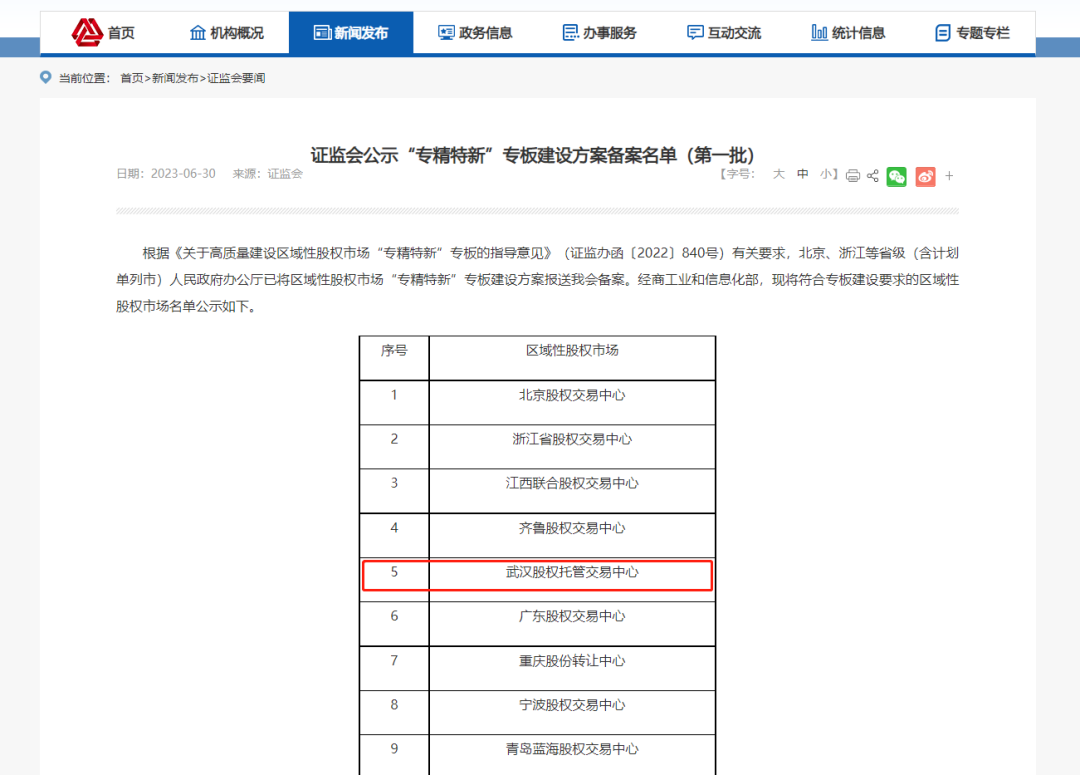1080x775 pixels.
Task: Click the cell 重庆股份转让中心
Action: (572, 661)
